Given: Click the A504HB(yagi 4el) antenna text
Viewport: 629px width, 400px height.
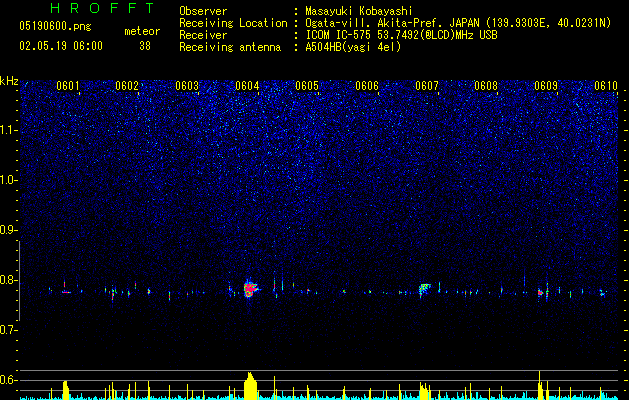Looking at the screenshot, I should [x=353, y=47].
